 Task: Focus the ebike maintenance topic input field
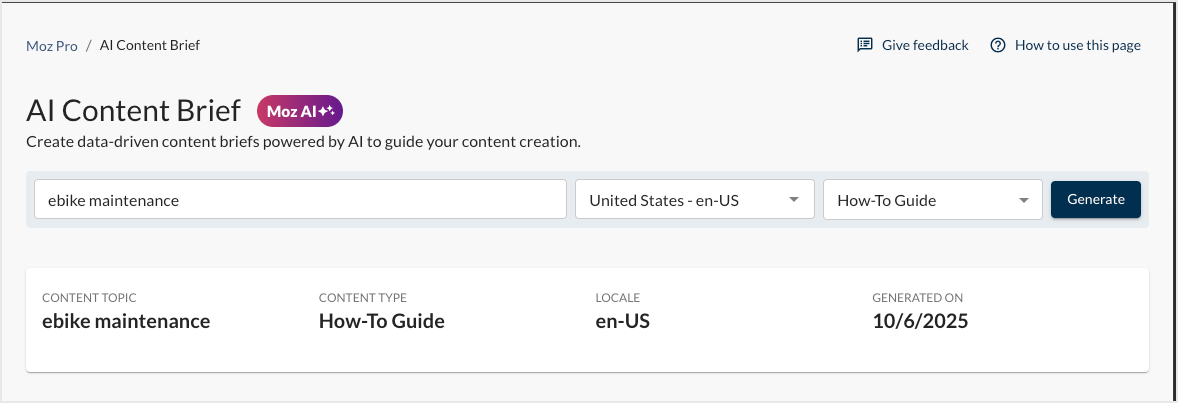point(300,200)
